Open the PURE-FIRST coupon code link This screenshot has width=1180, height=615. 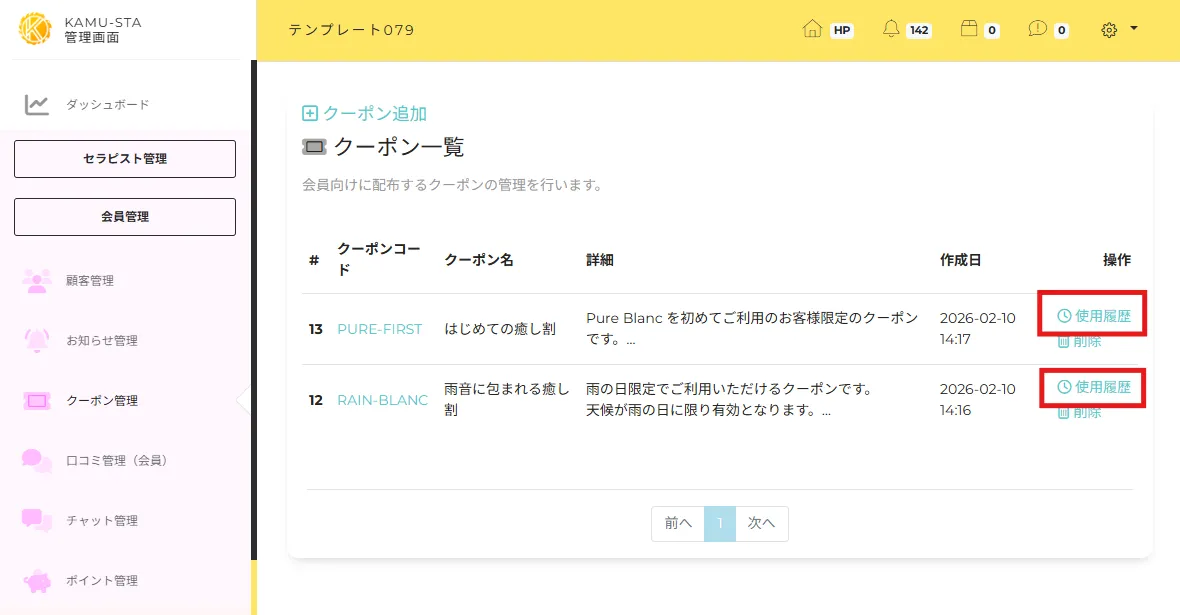[379, 329]
